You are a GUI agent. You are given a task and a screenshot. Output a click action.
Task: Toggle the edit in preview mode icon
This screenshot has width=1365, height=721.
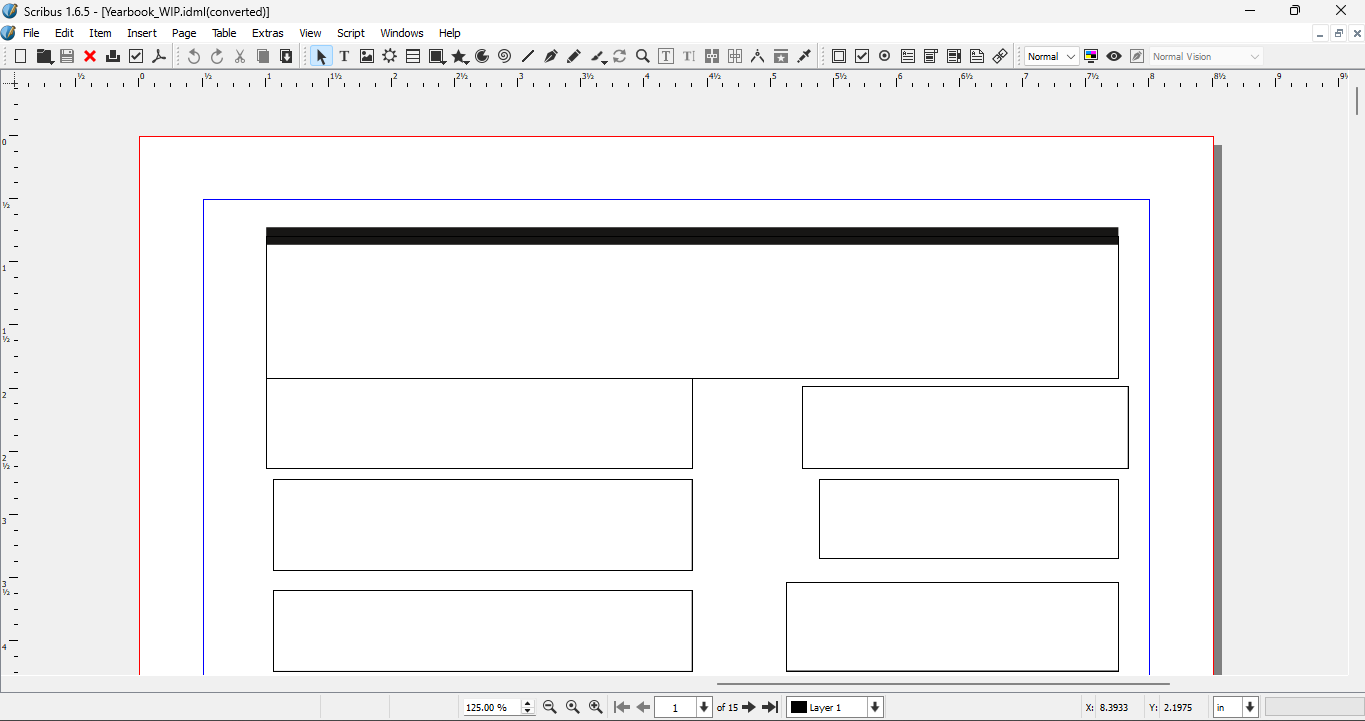tap(1137, 57)
